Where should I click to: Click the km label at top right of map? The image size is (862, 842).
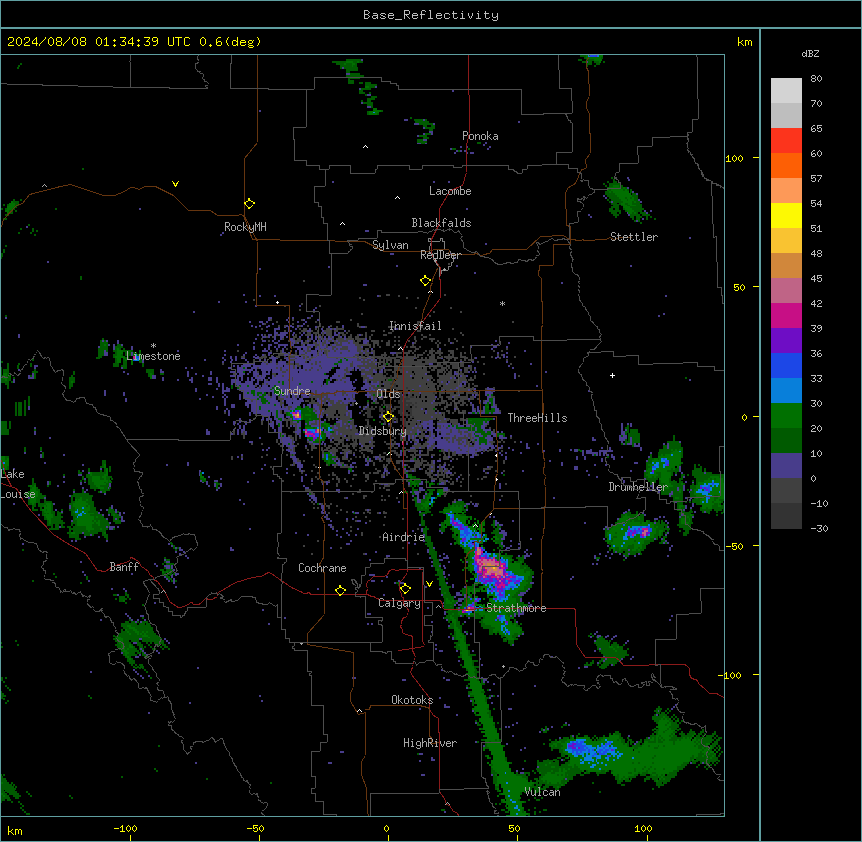745,42
